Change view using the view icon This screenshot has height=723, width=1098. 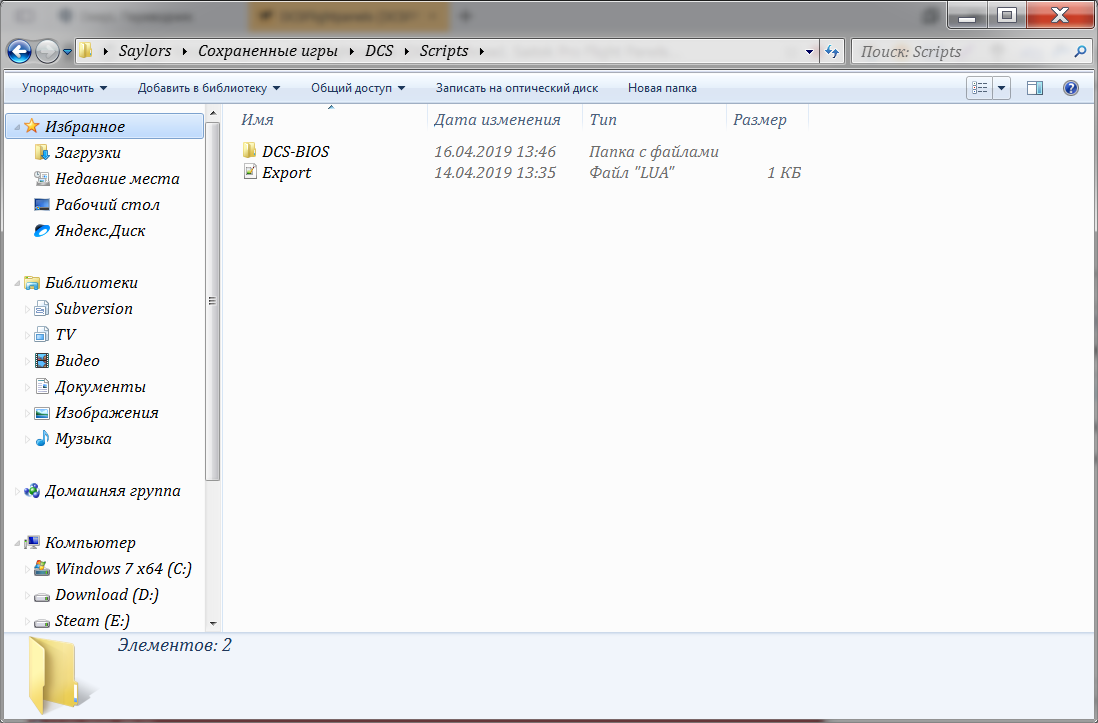click(980, 88)
